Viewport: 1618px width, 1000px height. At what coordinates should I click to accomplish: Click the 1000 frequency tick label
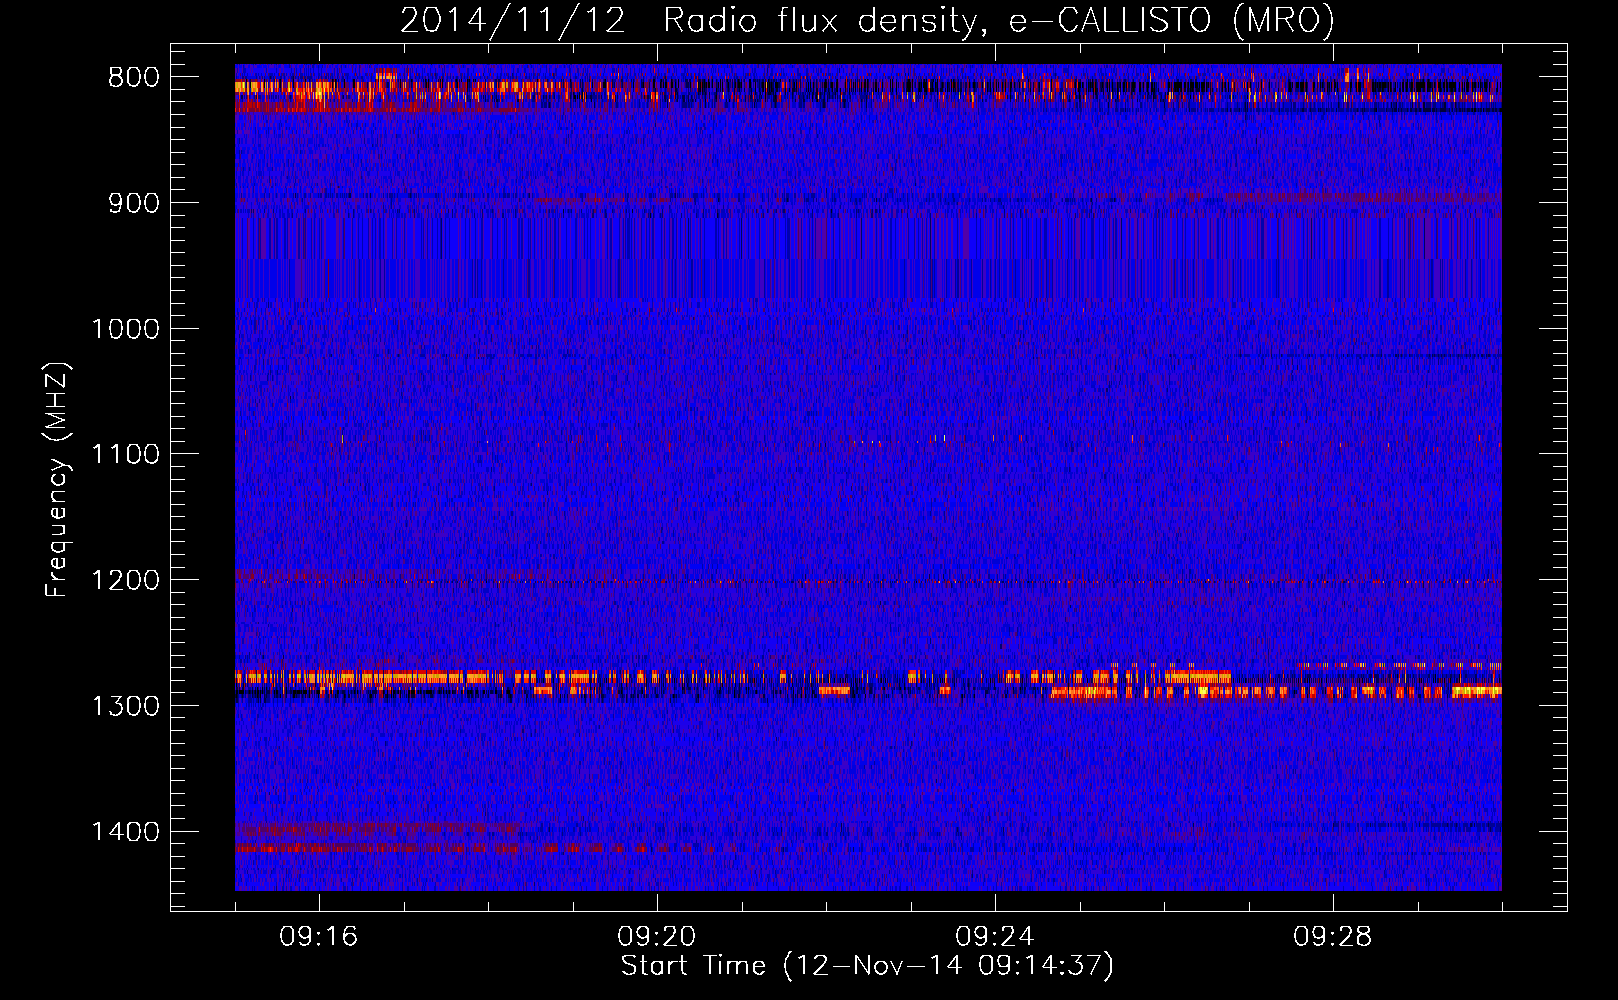pyautogui.click(x=125, y=329)
